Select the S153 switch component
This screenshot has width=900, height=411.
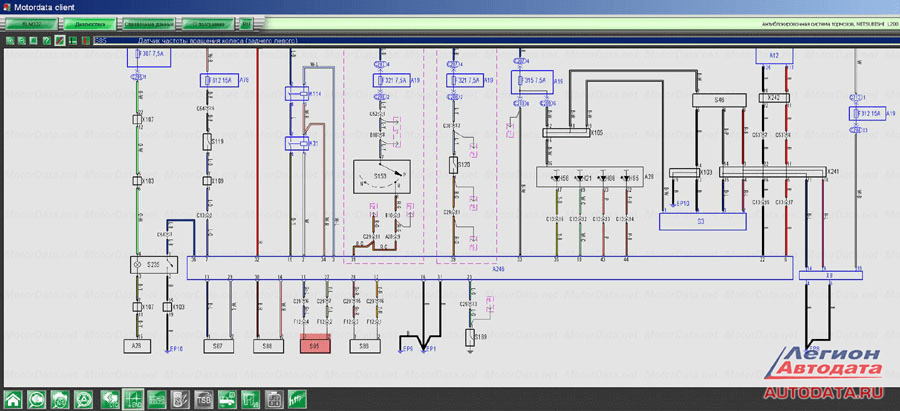click(x=381, y=177)
